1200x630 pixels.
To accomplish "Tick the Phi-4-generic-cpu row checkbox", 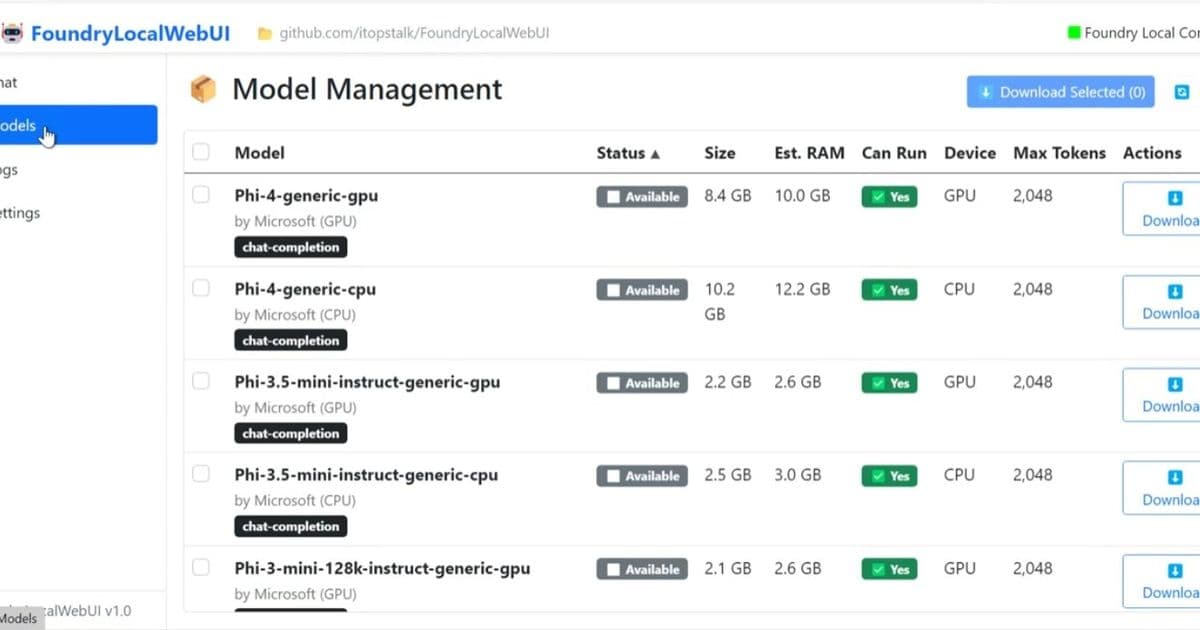I will [201, 288].
